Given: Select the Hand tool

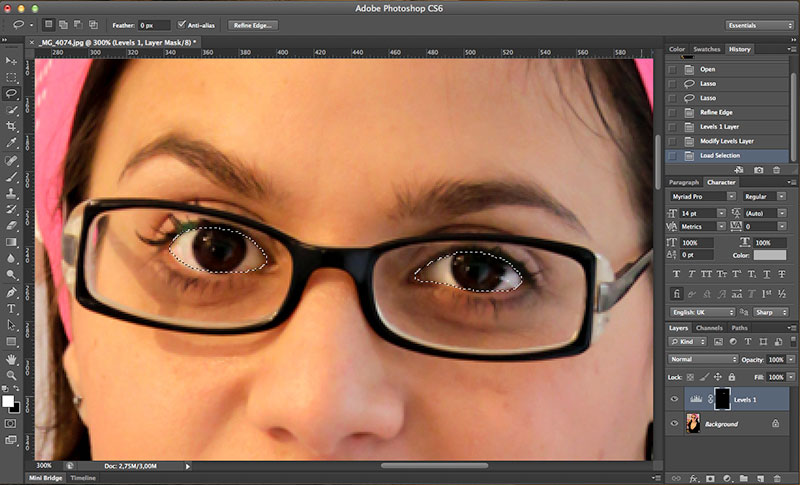Looking at the screenshot, I should click(x=11, y=358).
